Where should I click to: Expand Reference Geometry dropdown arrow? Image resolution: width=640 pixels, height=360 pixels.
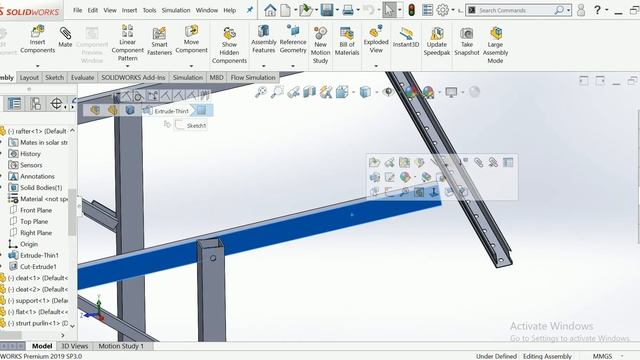point(293,66)
